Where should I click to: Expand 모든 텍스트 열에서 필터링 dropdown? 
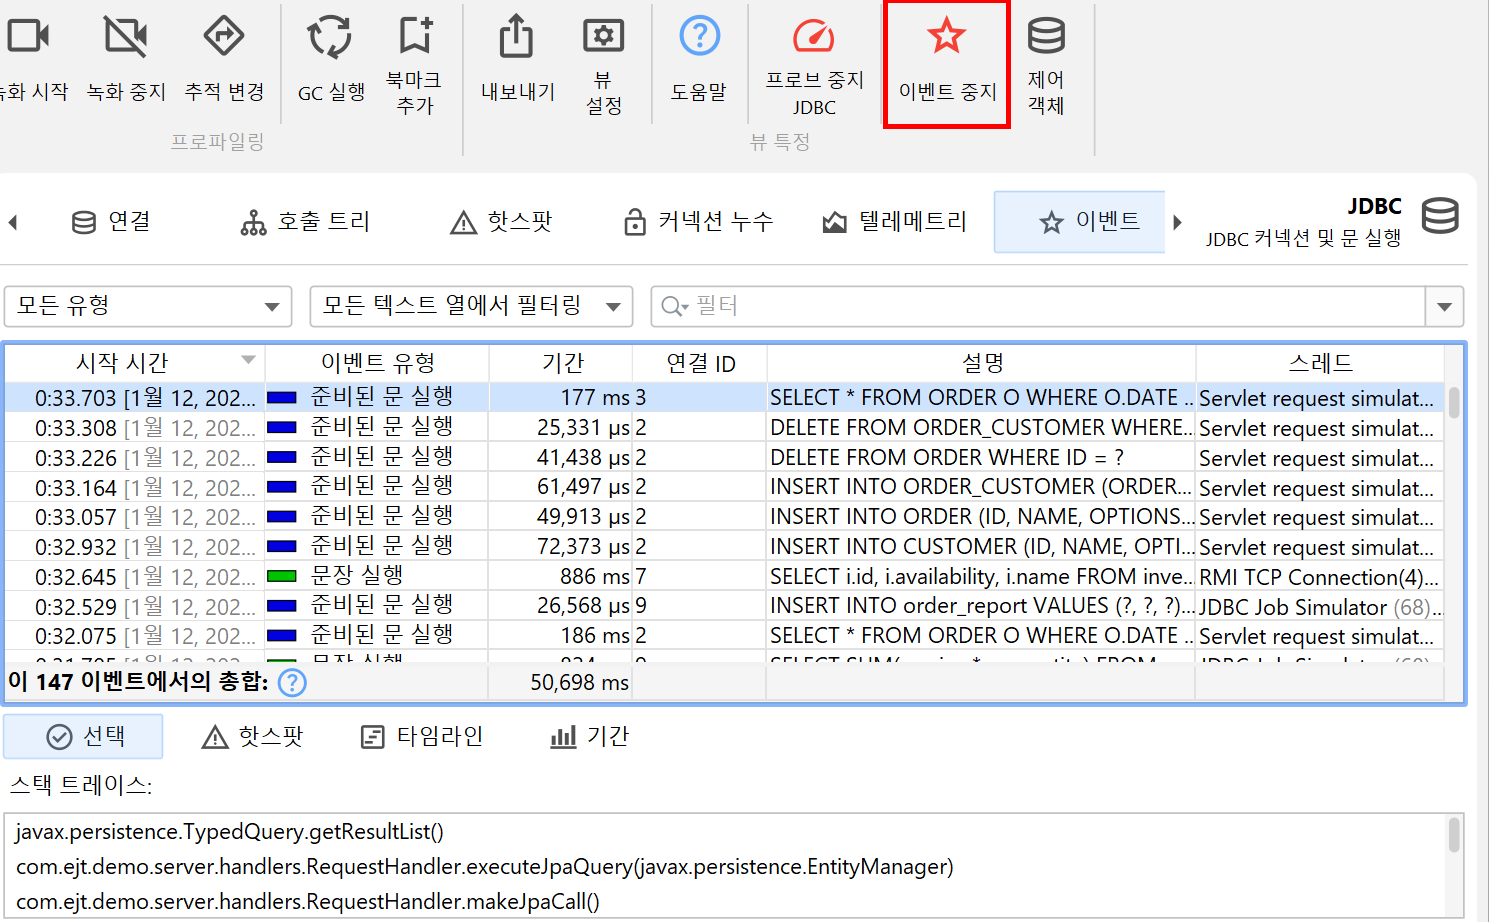coord(471,306)
